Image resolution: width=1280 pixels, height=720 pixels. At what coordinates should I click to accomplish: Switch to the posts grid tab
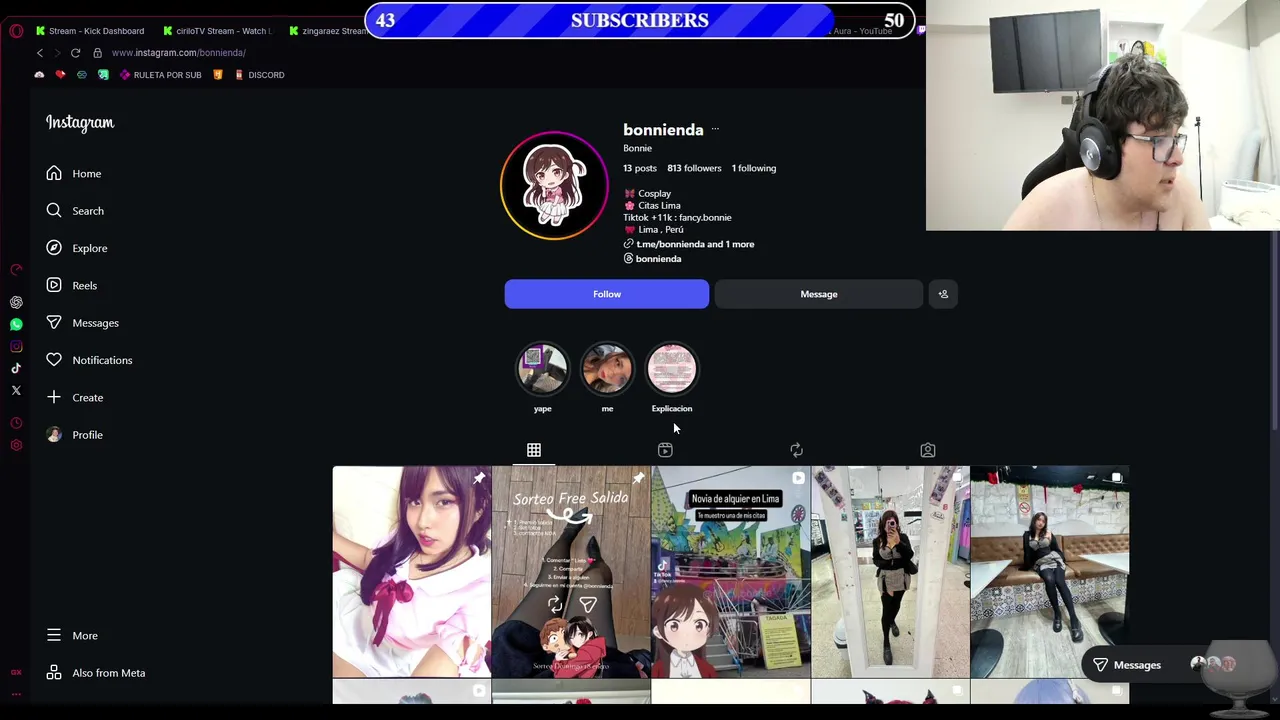[534, 450]
